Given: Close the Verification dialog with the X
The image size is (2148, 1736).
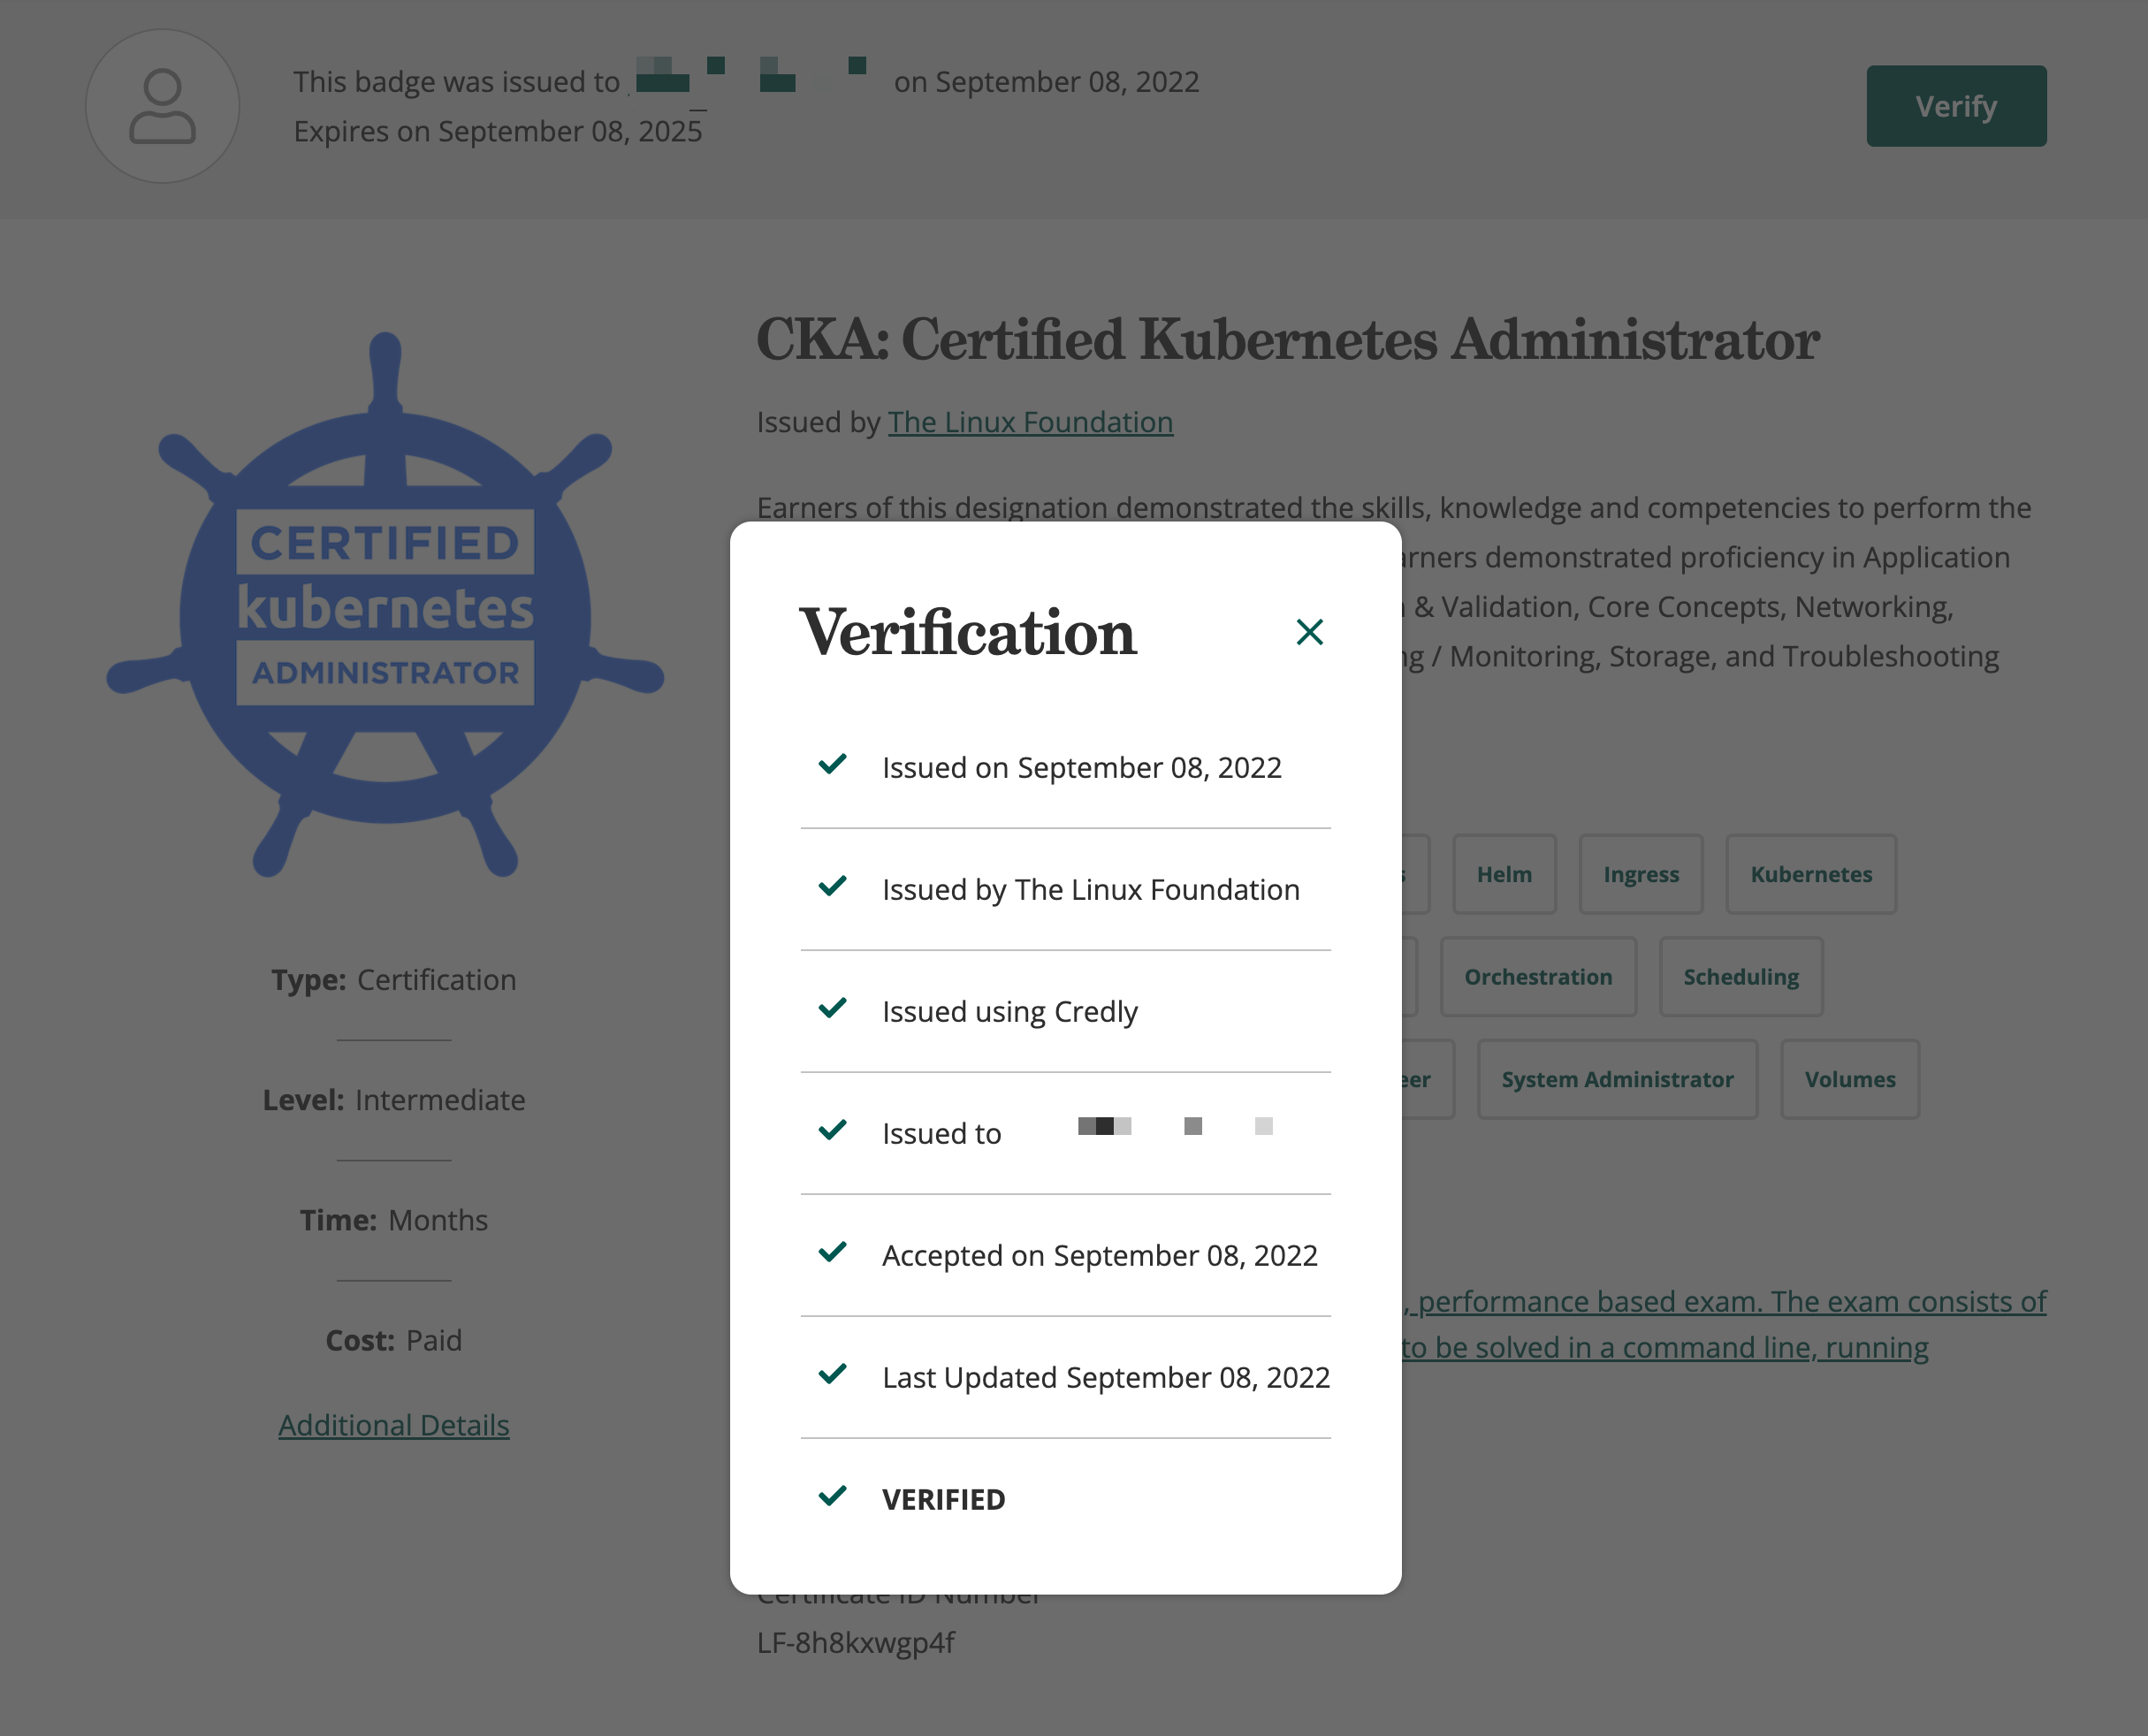Looking at the screenshot, I should 1309,632.
